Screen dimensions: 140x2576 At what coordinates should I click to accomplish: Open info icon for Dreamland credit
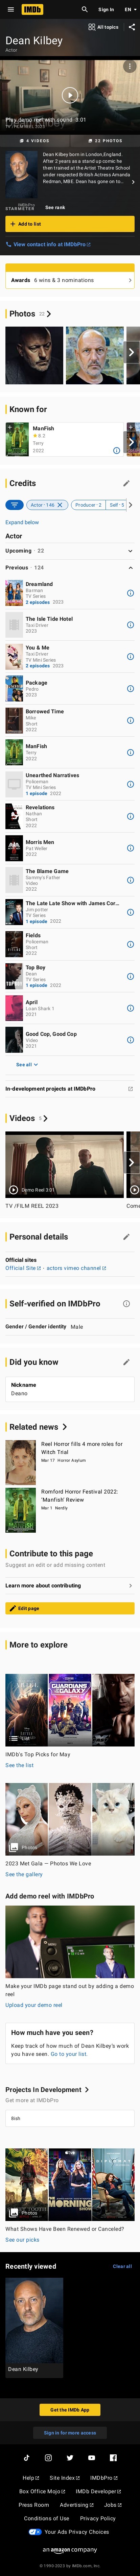point(130,593)
